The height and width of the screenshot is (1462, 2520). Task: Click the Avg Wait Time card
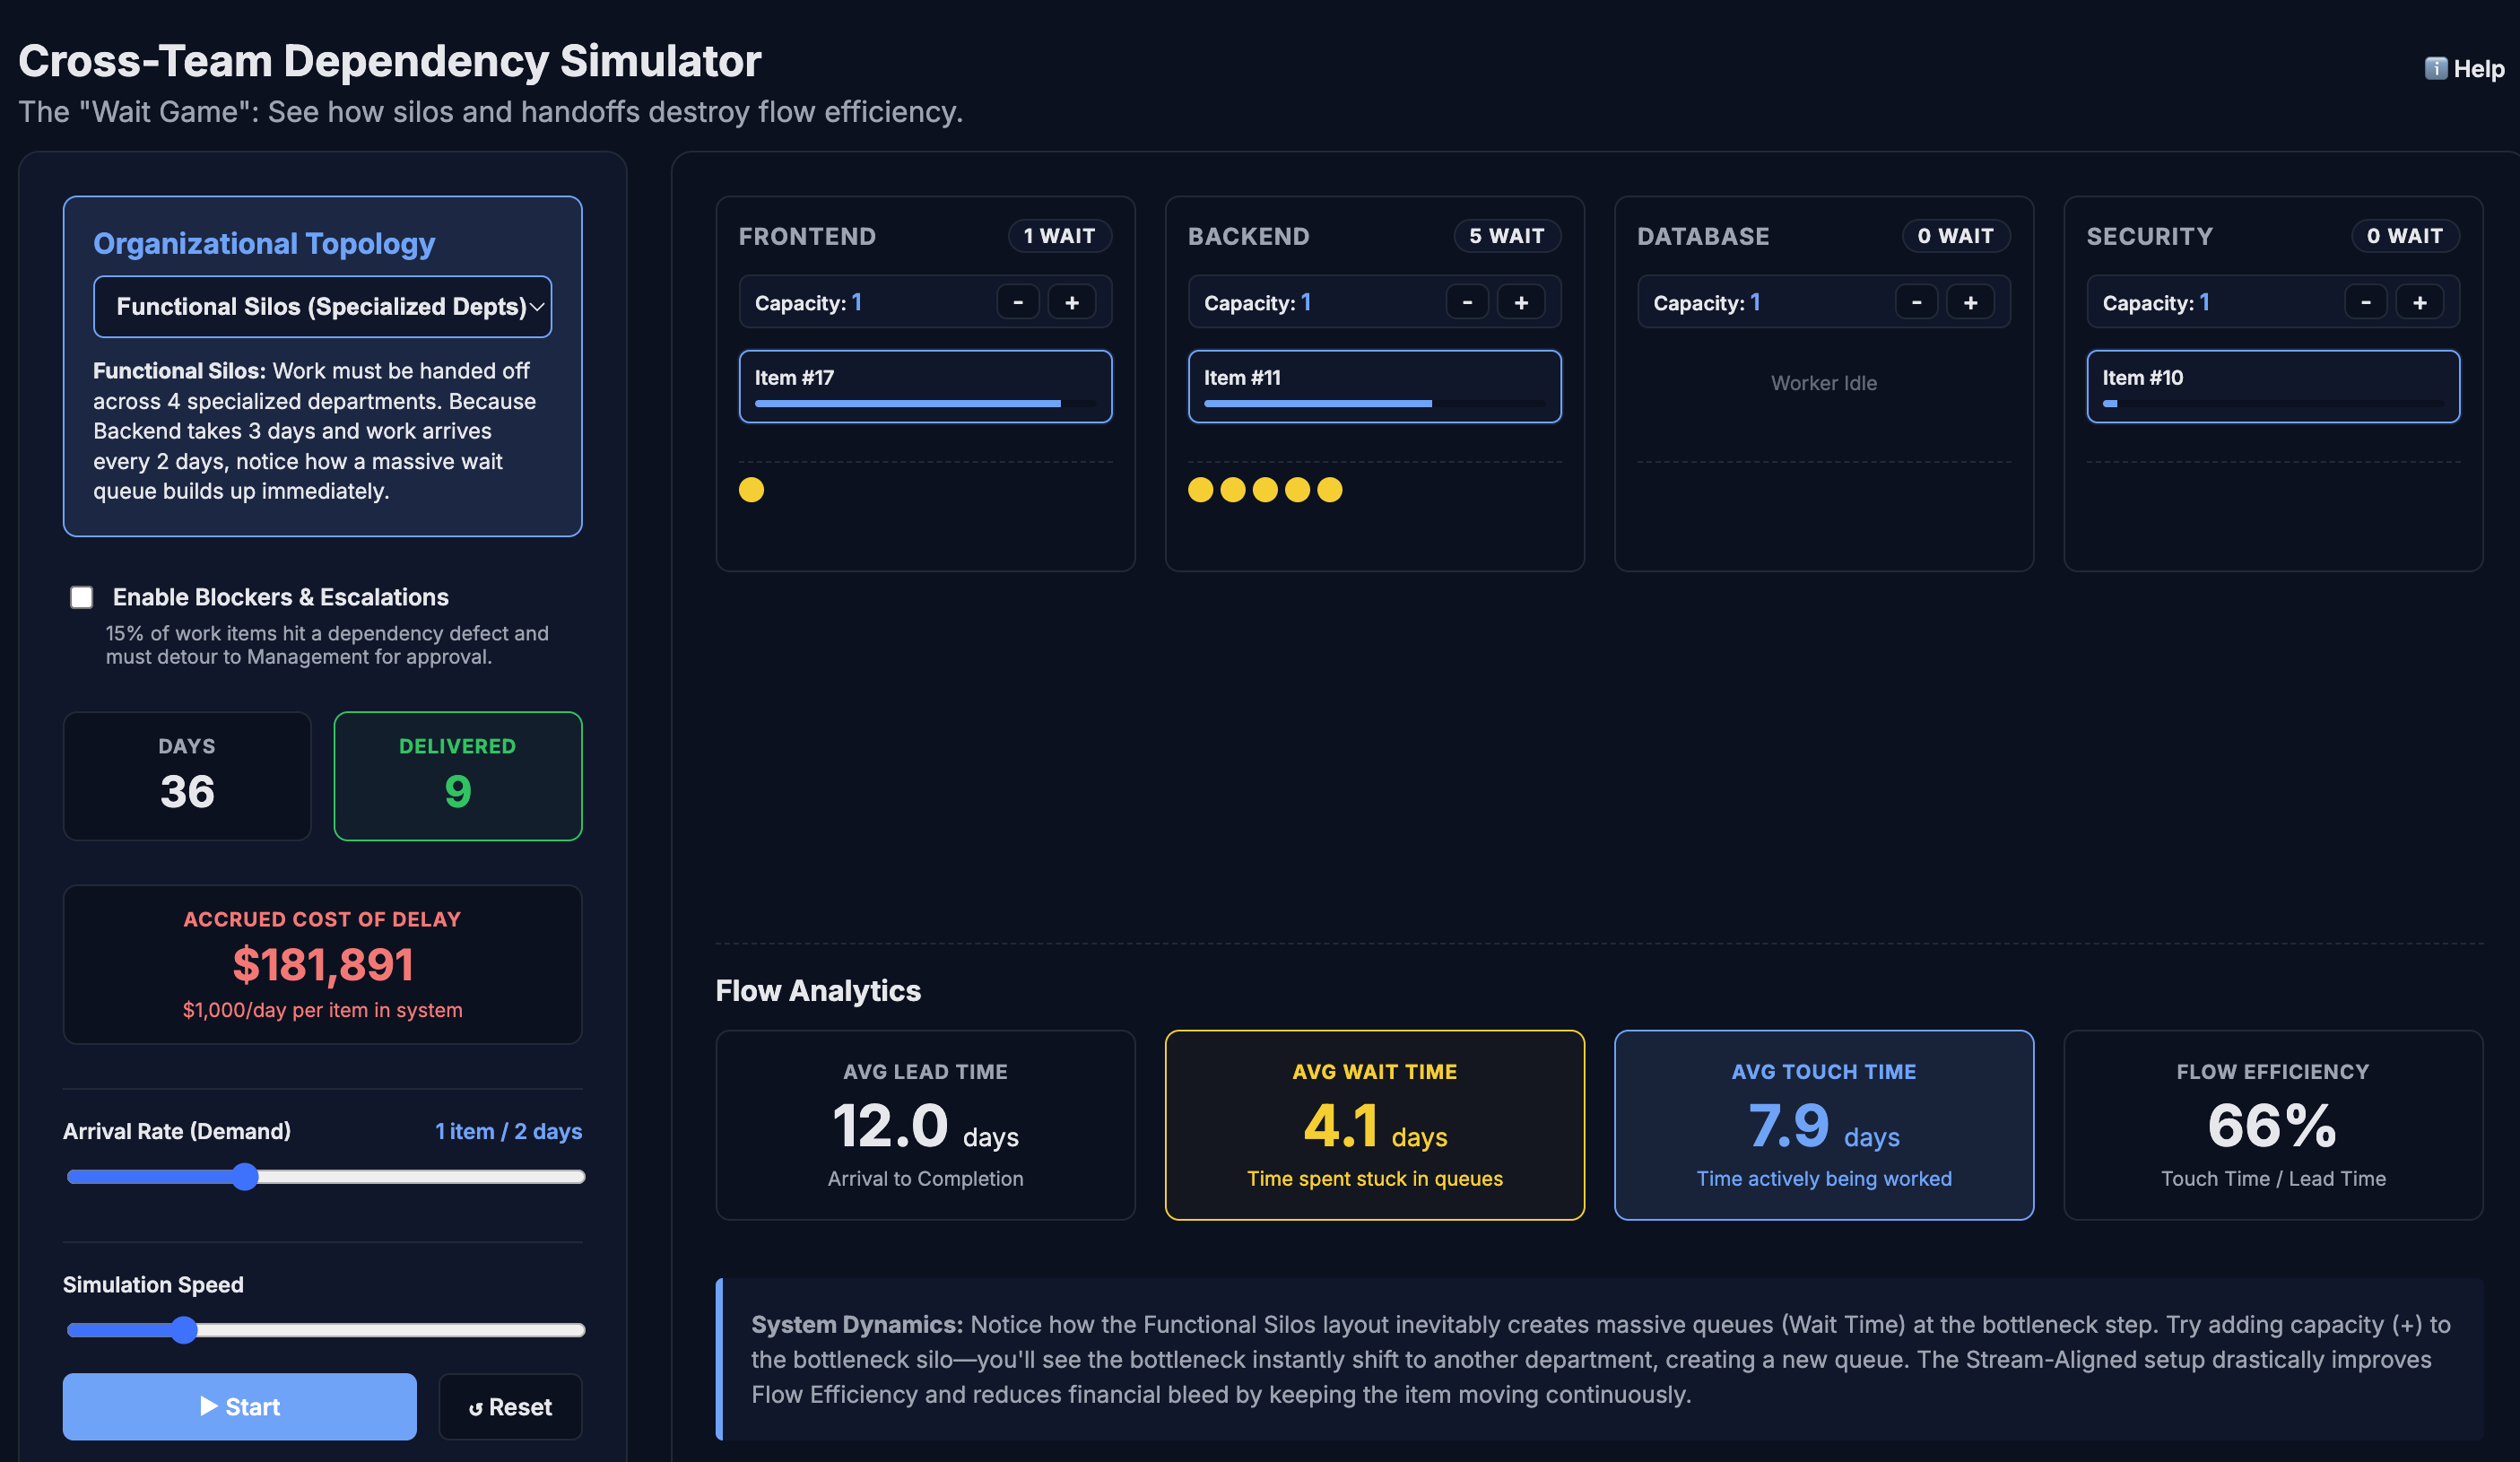click(x=1374, y=1125)
